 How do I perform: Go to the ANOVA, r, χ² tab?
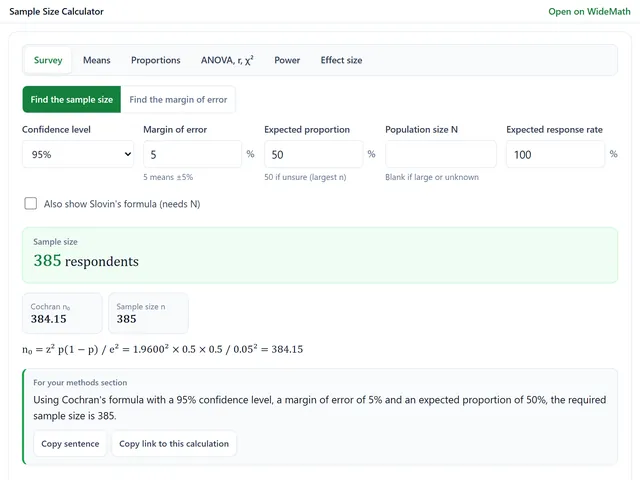pos(227,60)
